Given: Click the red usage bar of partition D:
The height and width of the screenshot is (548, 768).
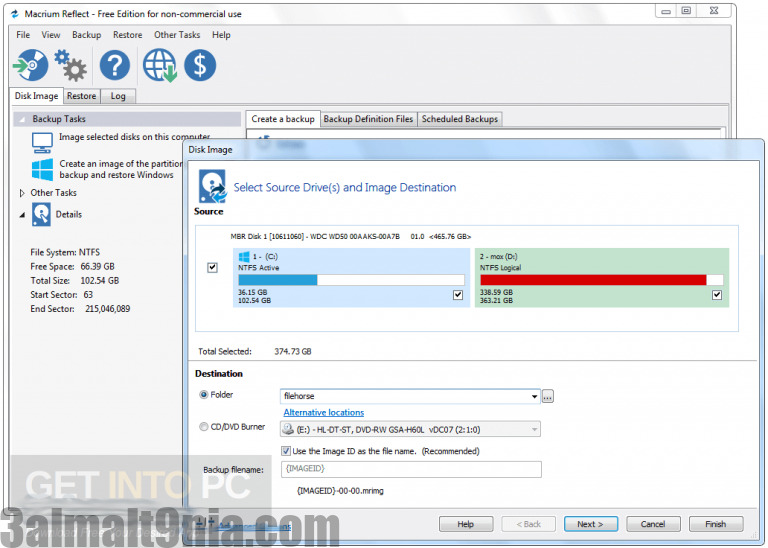Looking at the screenshot, I should tap(593, 280).
